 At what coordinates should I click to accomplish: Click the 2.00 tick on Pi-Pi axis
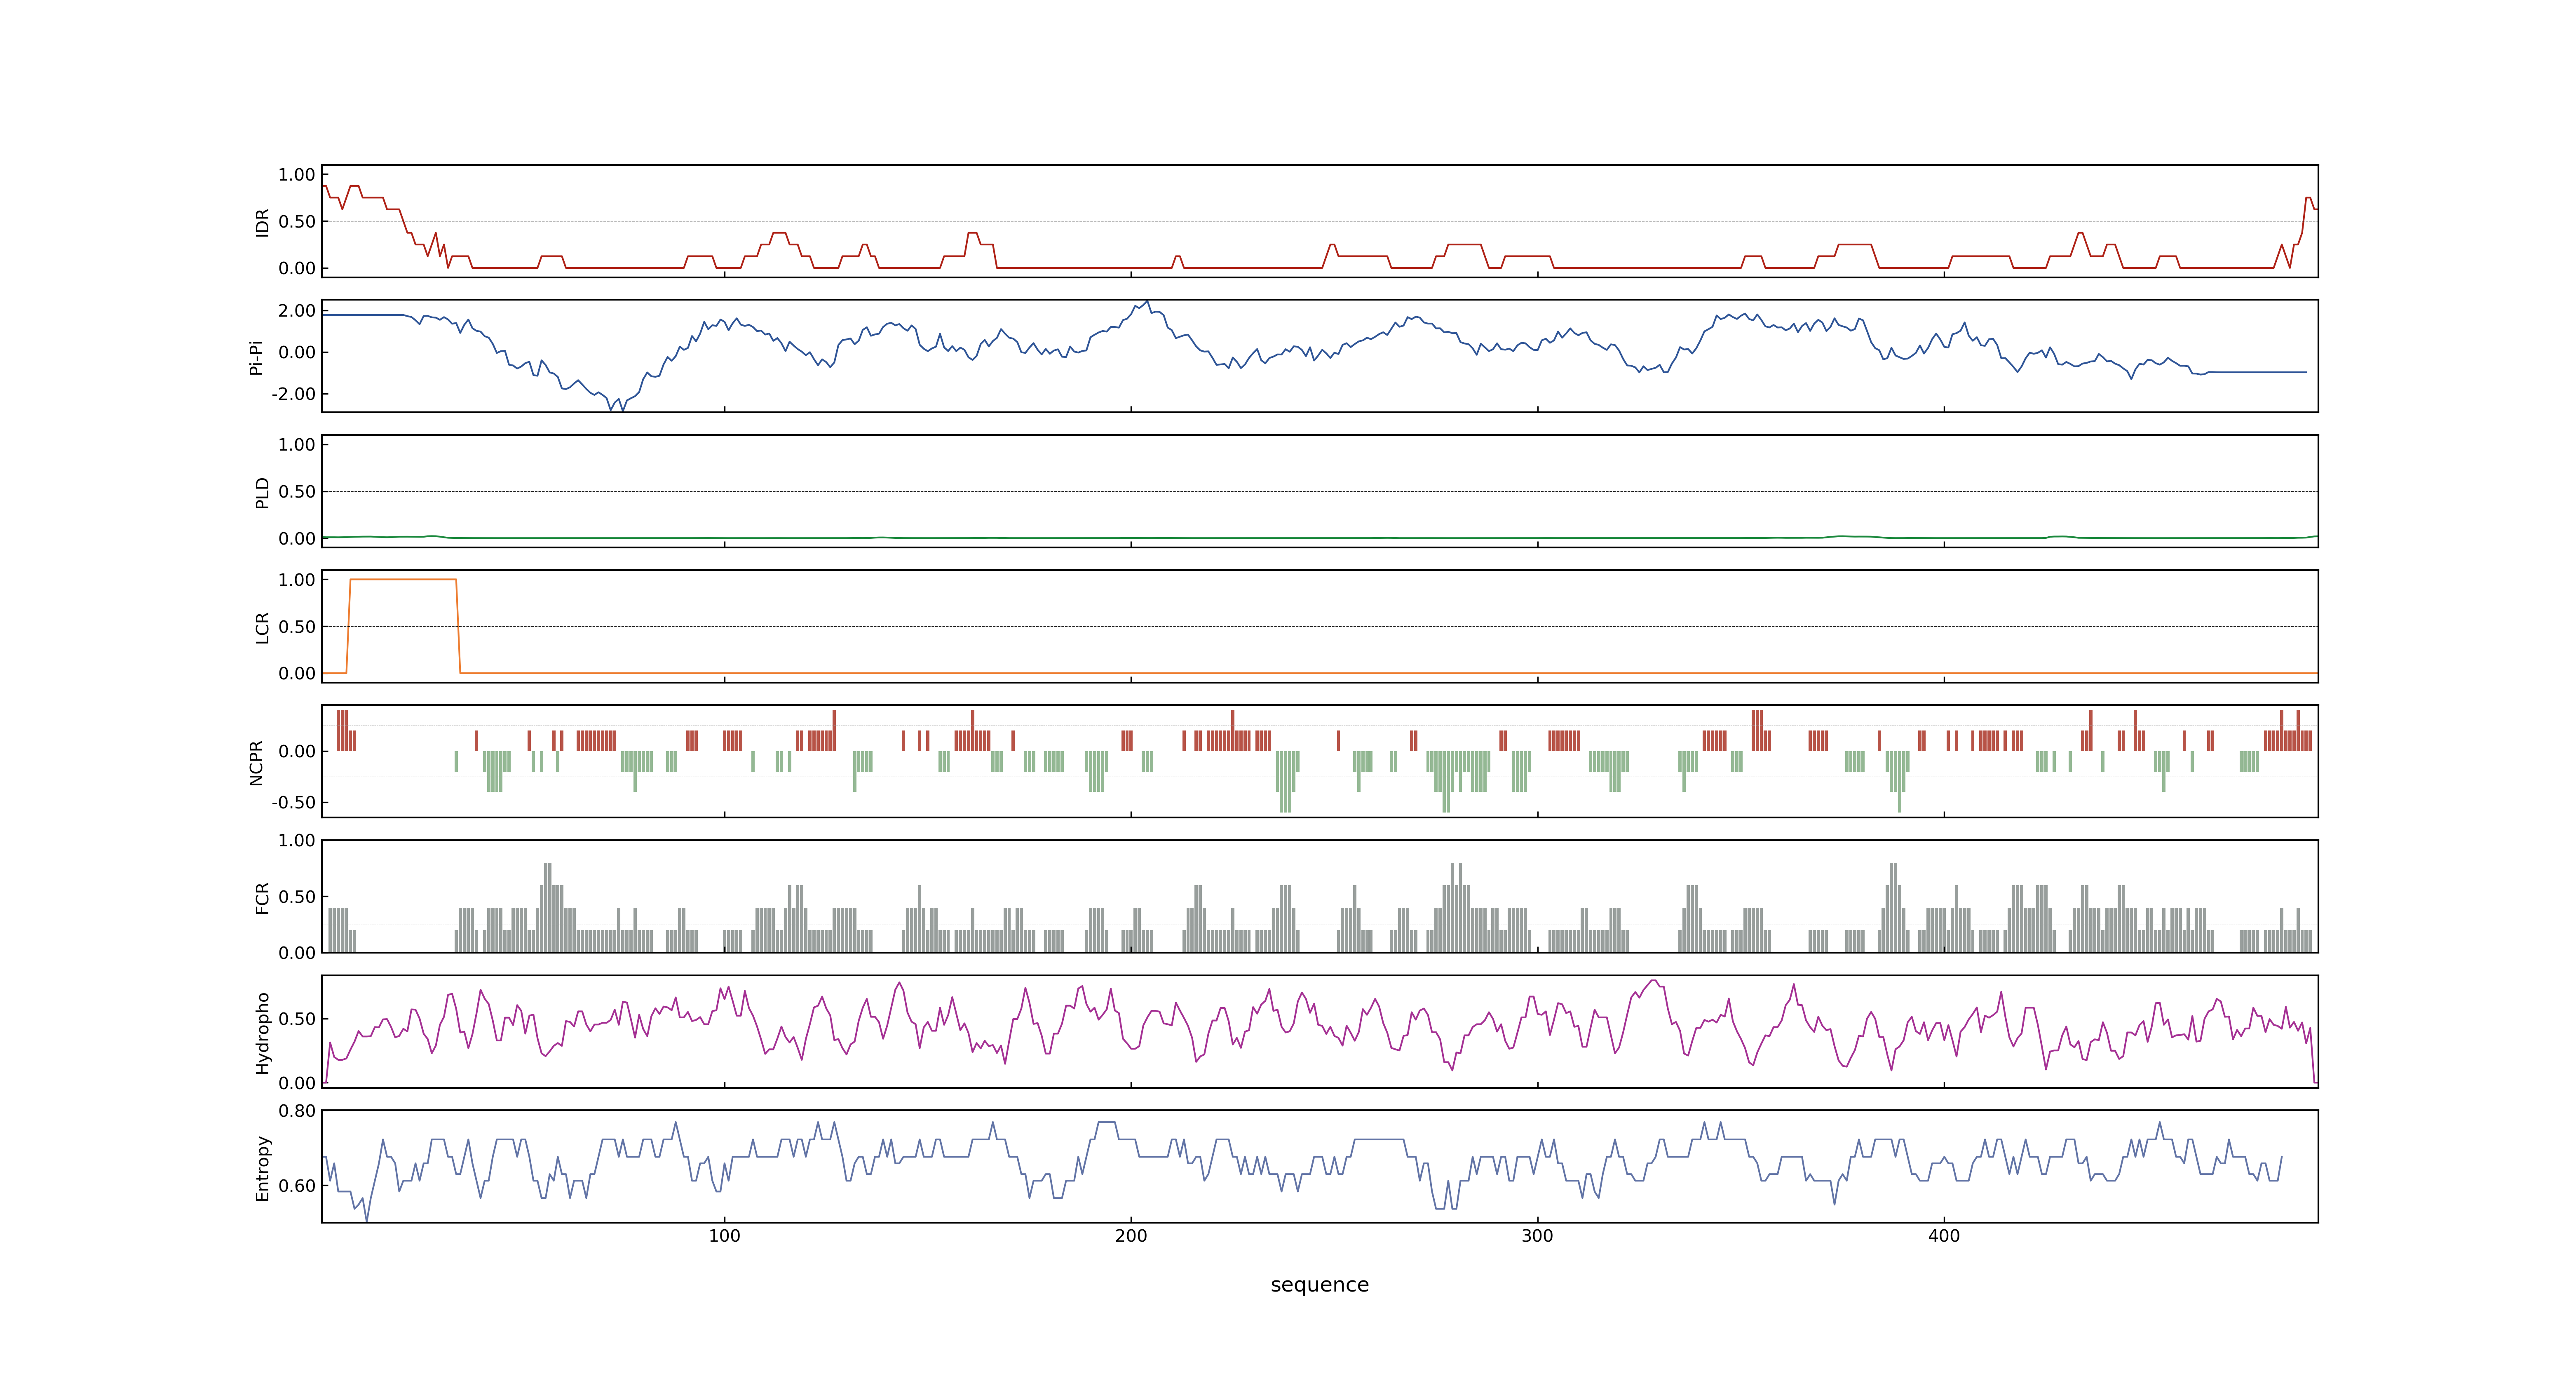[297, 311]
